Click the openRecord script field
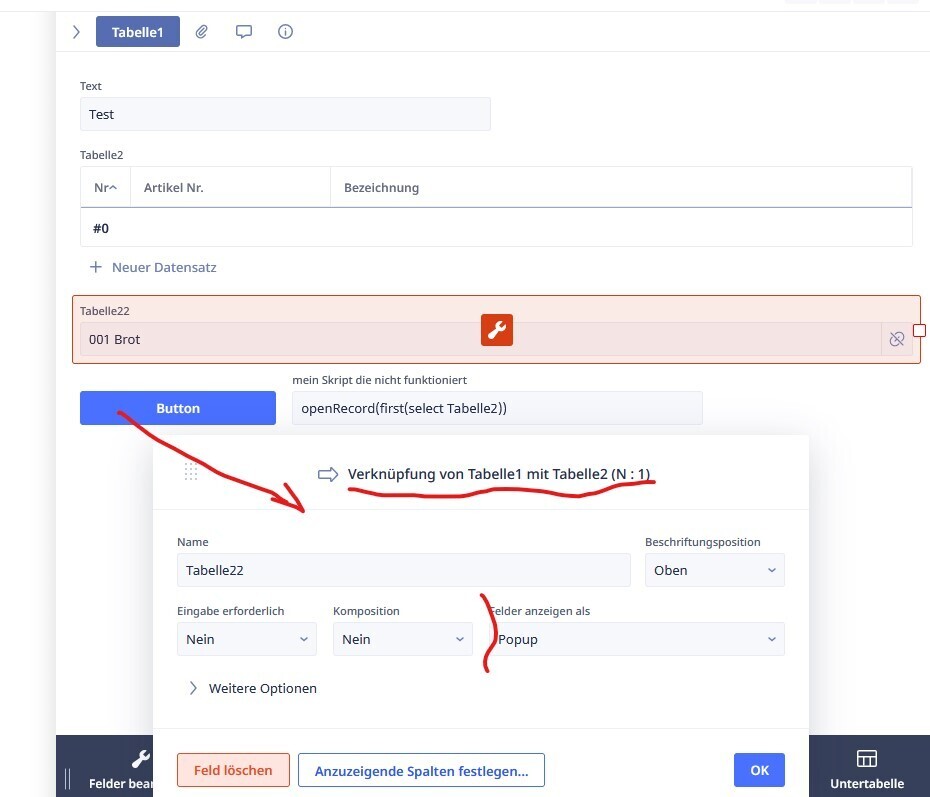Screen dimensions: 930x797 pos(497,408)
